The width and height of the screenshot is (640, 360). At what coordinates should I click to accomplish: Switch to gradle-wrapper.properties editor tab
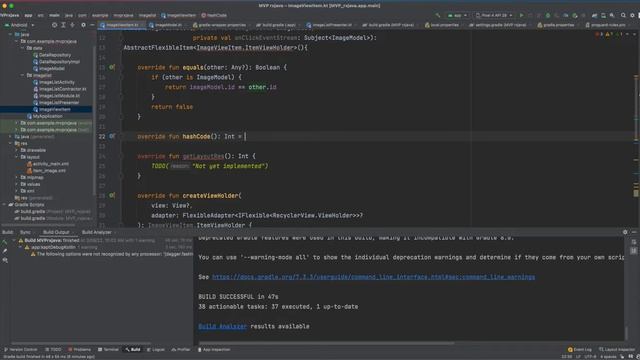coord(220,25)
